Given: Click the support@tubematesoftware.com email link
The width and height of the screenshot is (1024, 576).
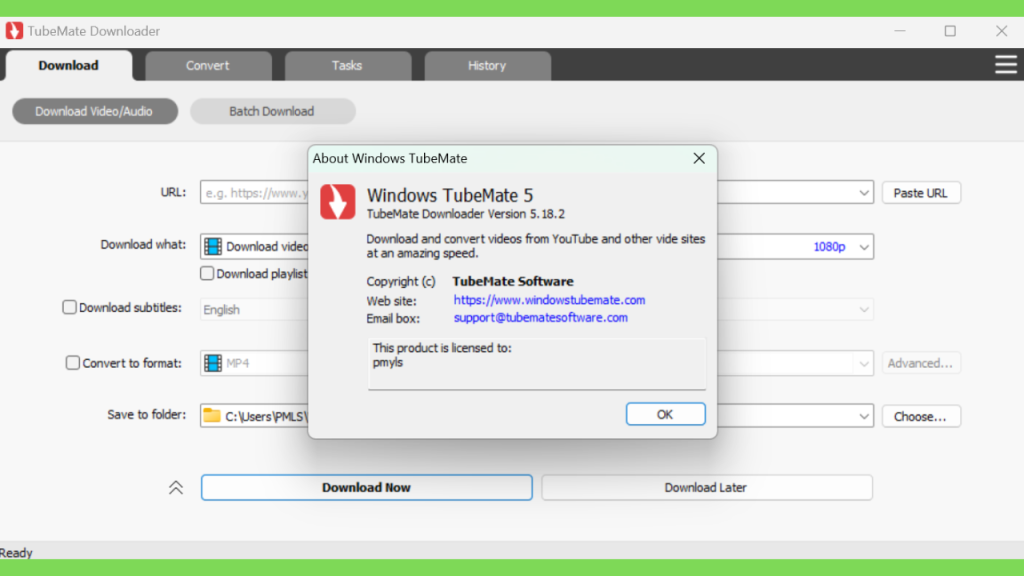Looking at the screenshot, I should 541,317.
